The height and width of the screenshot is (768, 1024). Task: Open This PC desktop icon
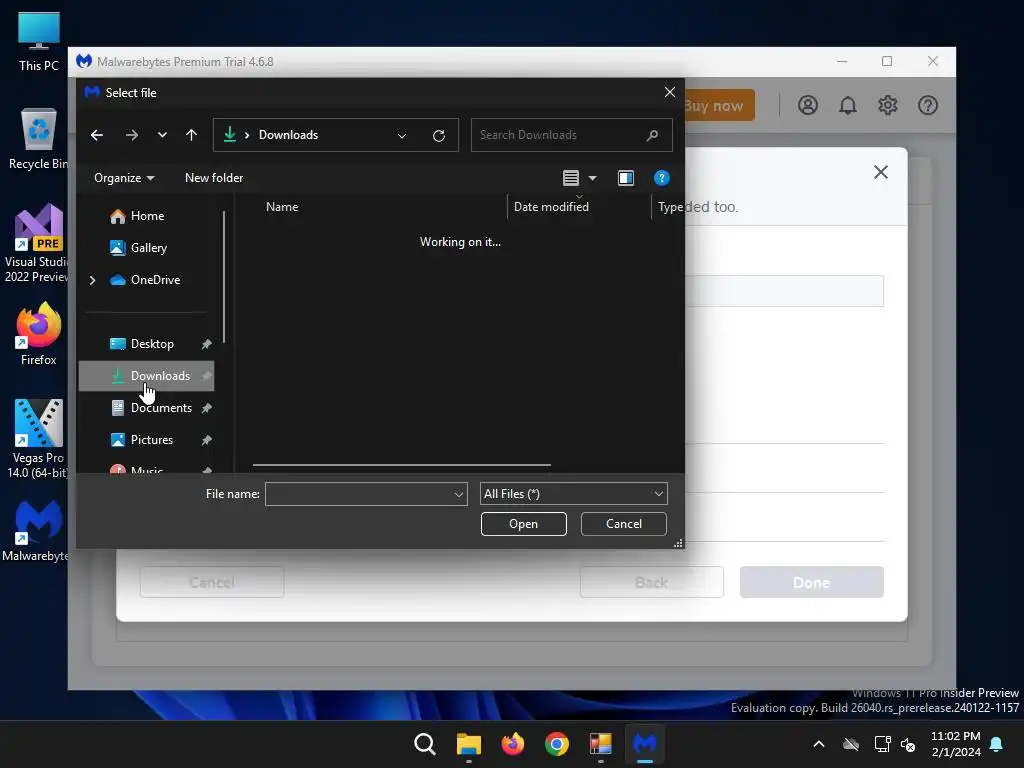[x=39, y=42]
